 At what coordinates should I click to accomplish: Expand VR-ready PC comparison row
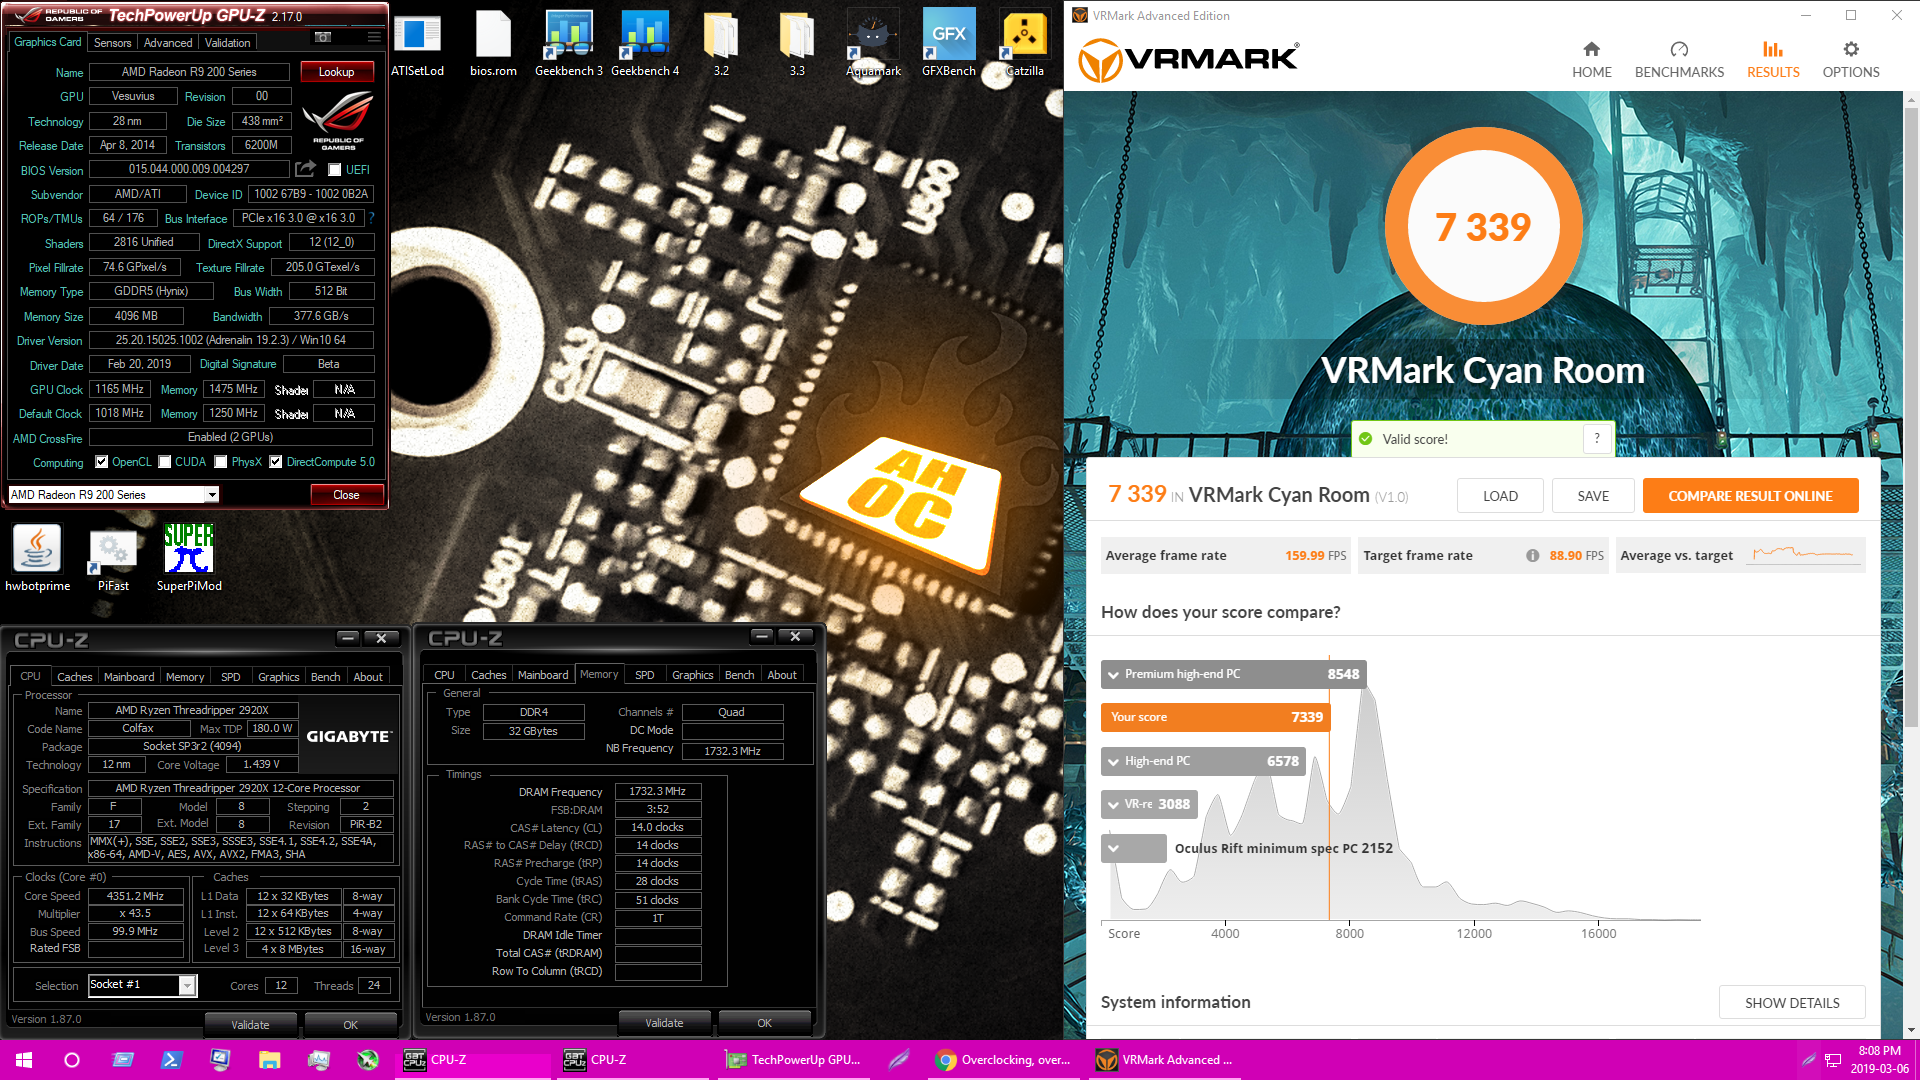click(1113, 805)
